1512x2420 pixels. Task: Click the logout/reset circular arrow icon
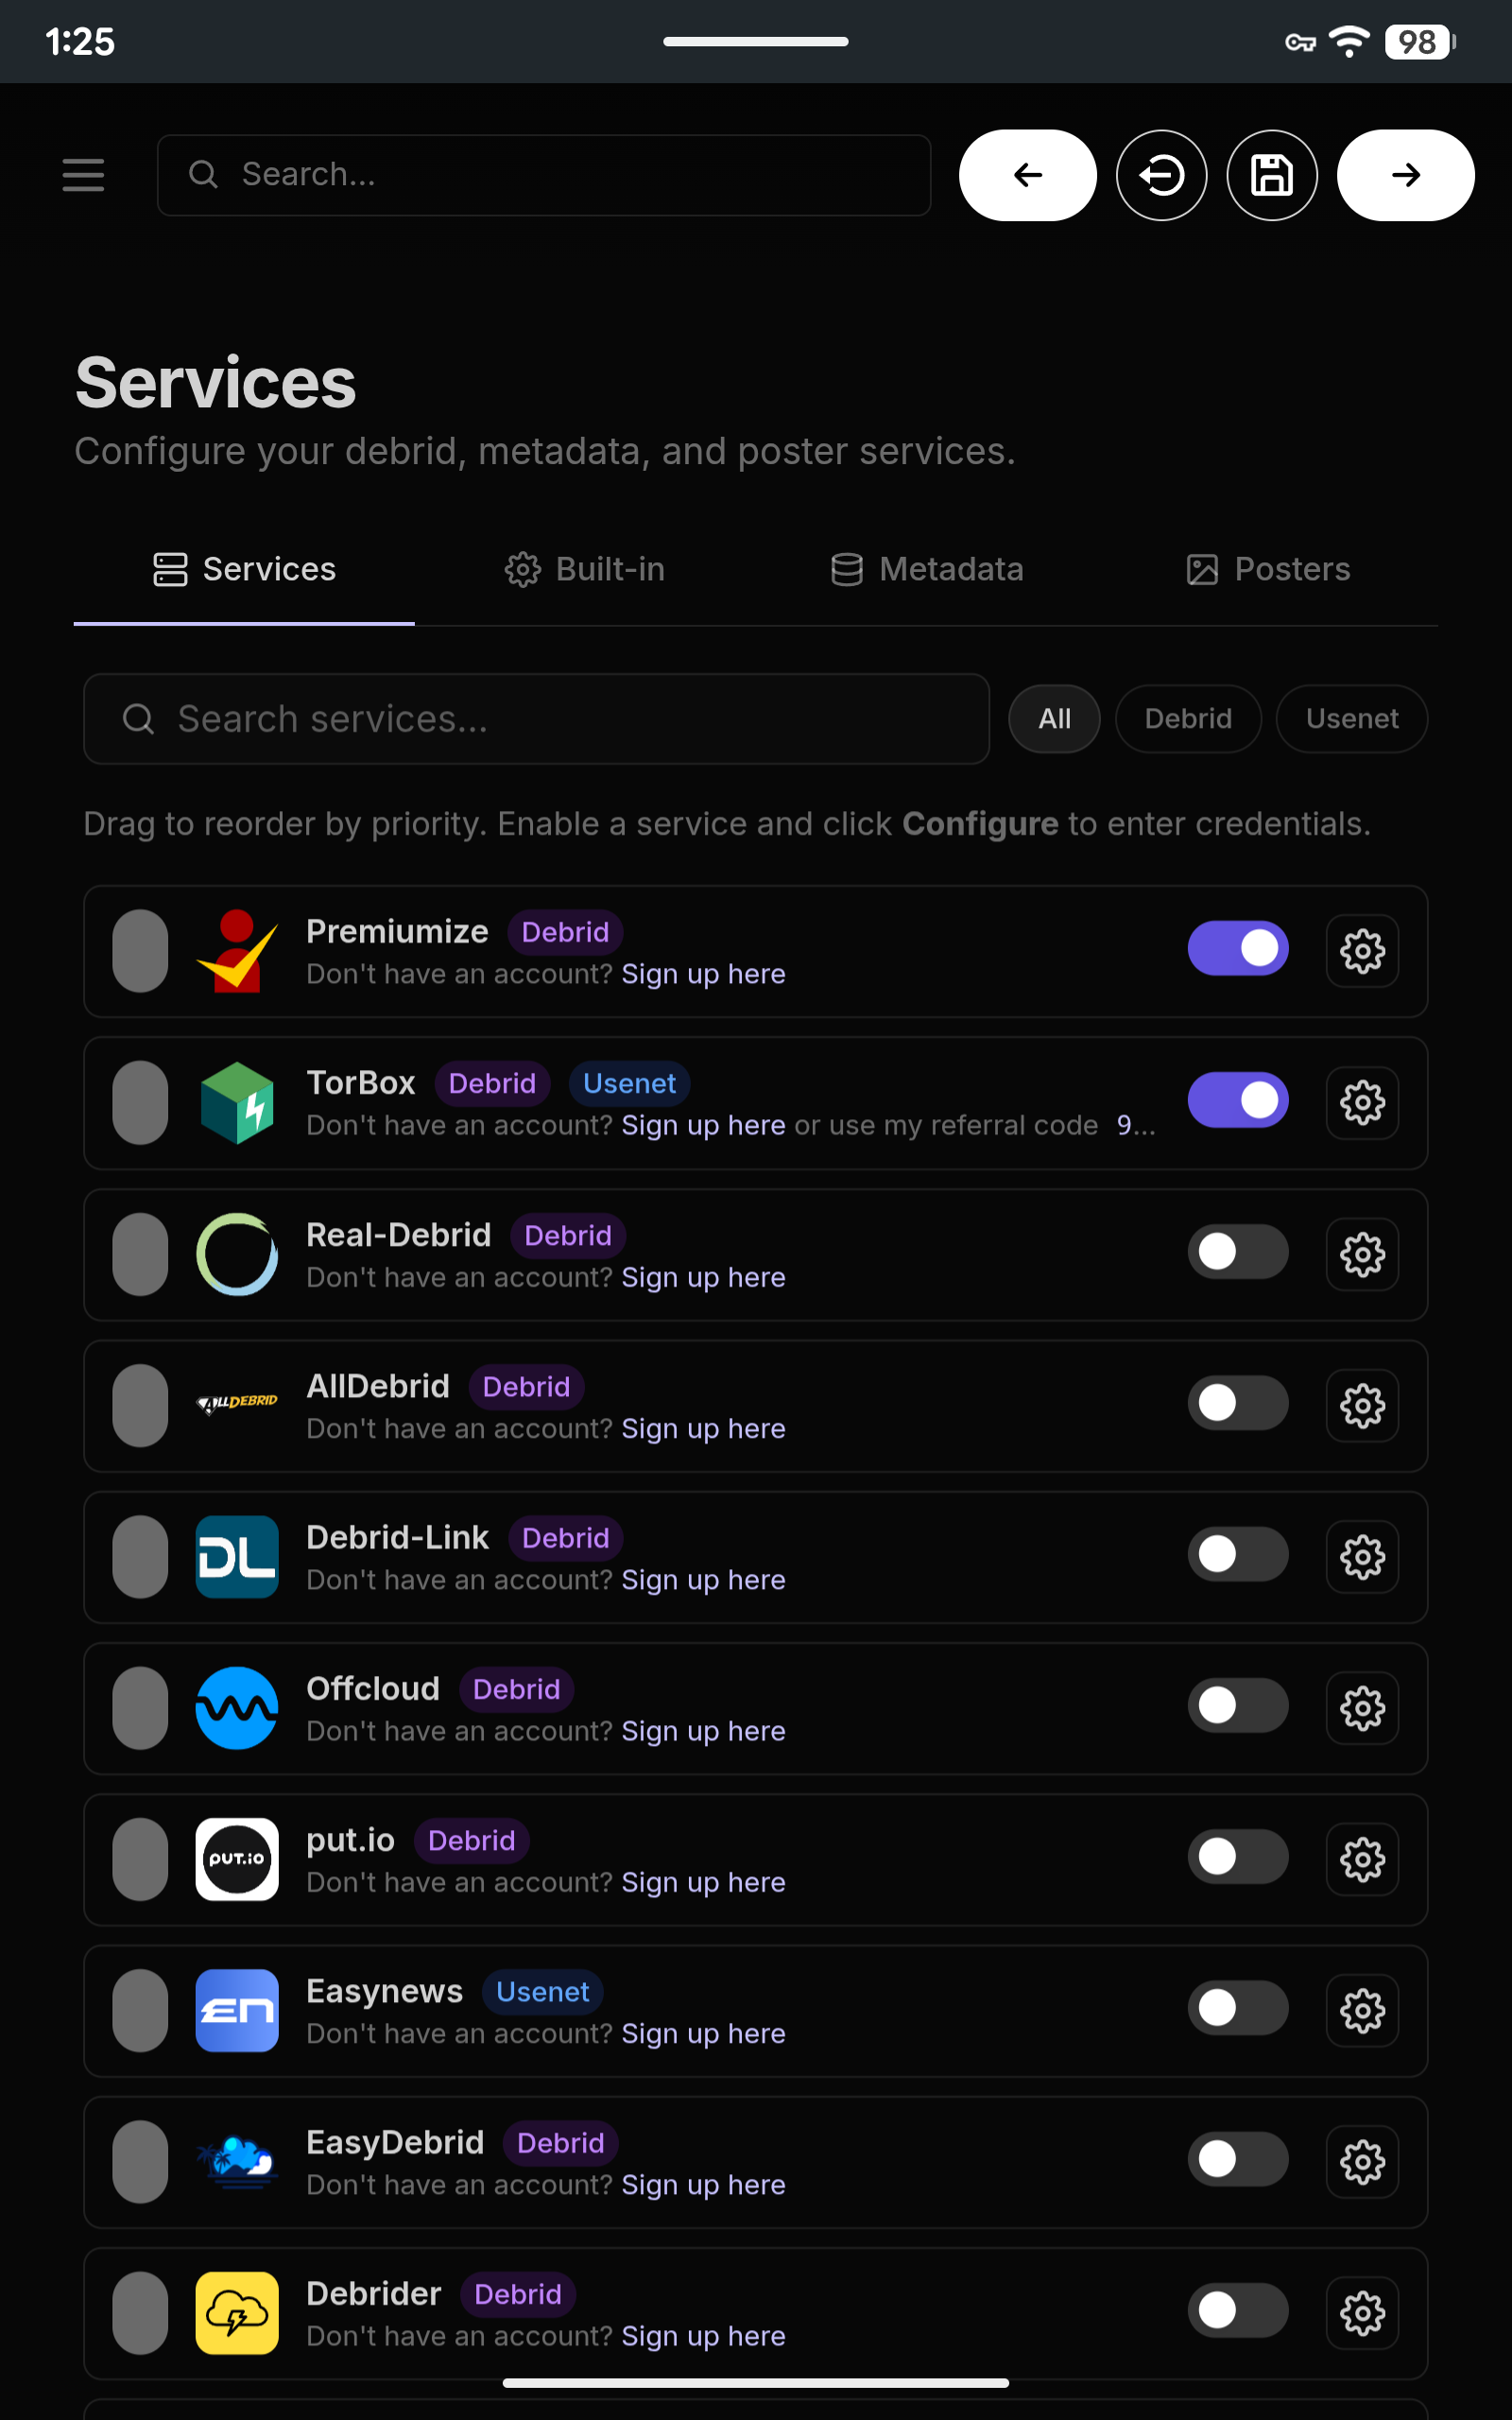pos(1161,175)
